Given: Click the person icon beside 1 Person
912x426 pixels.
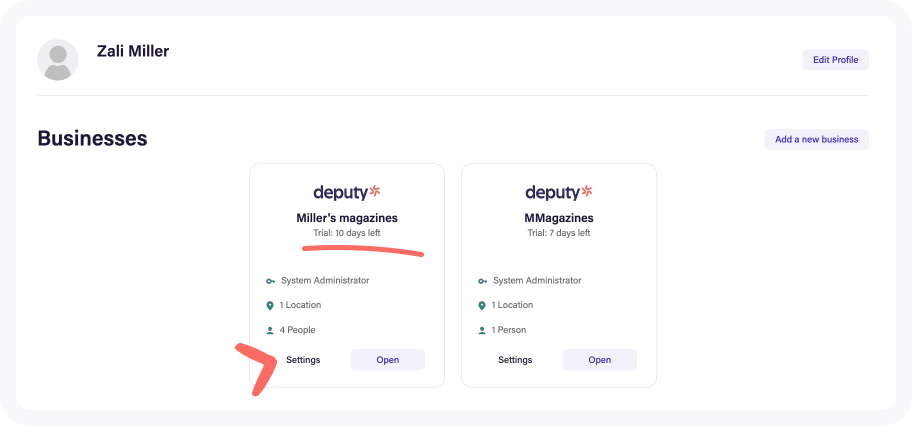Looking at the screenshot, I should point(482,331).
